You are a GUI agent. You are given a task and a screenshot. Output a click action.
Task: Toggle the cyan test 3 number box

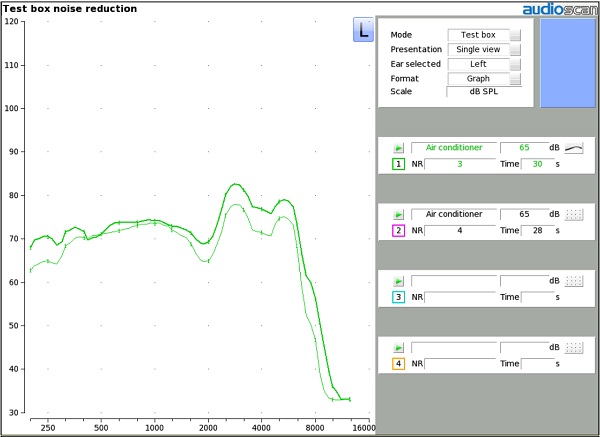pos(398,297)
